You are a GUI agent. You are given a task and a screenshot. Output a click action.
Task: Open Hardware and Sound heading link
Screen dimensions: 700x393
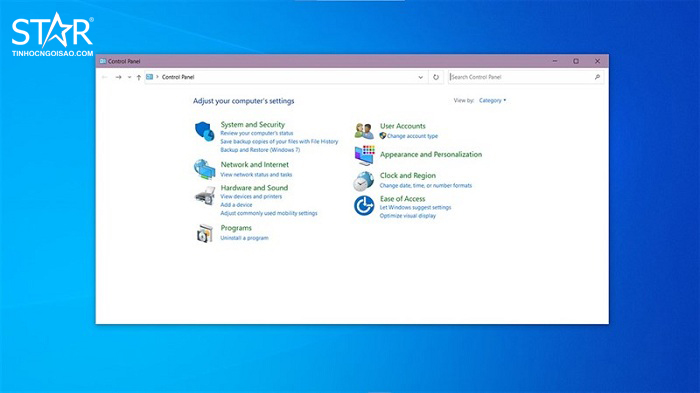pos(254,188)
